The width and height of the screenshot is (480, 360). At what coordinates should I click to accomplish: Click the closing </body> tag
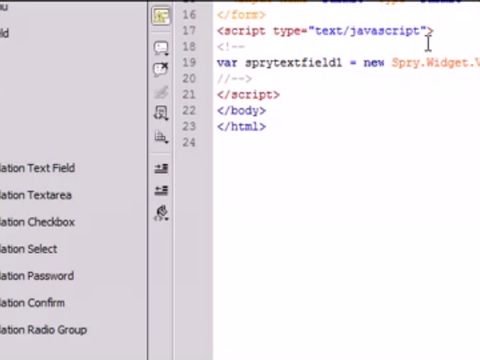pyautogui.click(x=241, y=111)
